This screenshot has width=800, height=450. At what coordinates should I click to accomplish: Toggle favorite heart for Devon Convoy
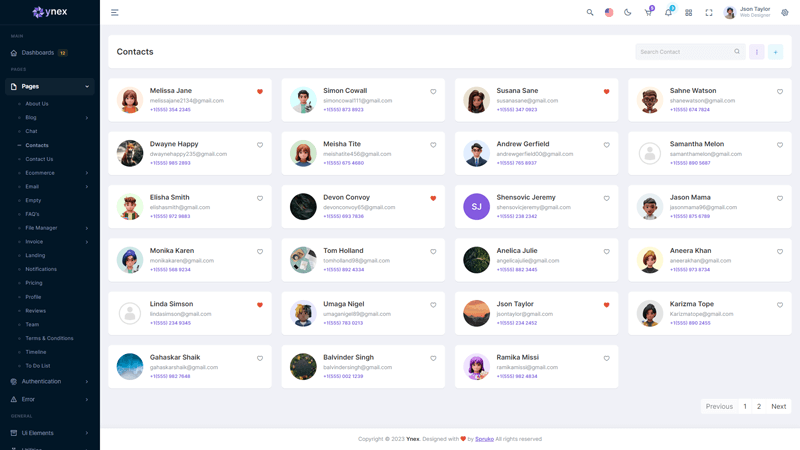coord(433,198)
